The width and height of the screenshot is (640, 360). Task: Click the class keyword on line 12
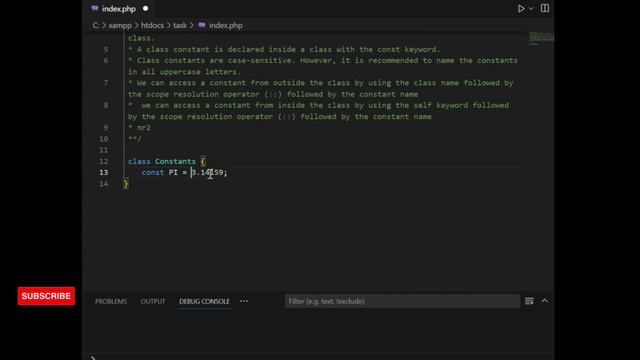[x=139, y=161]
